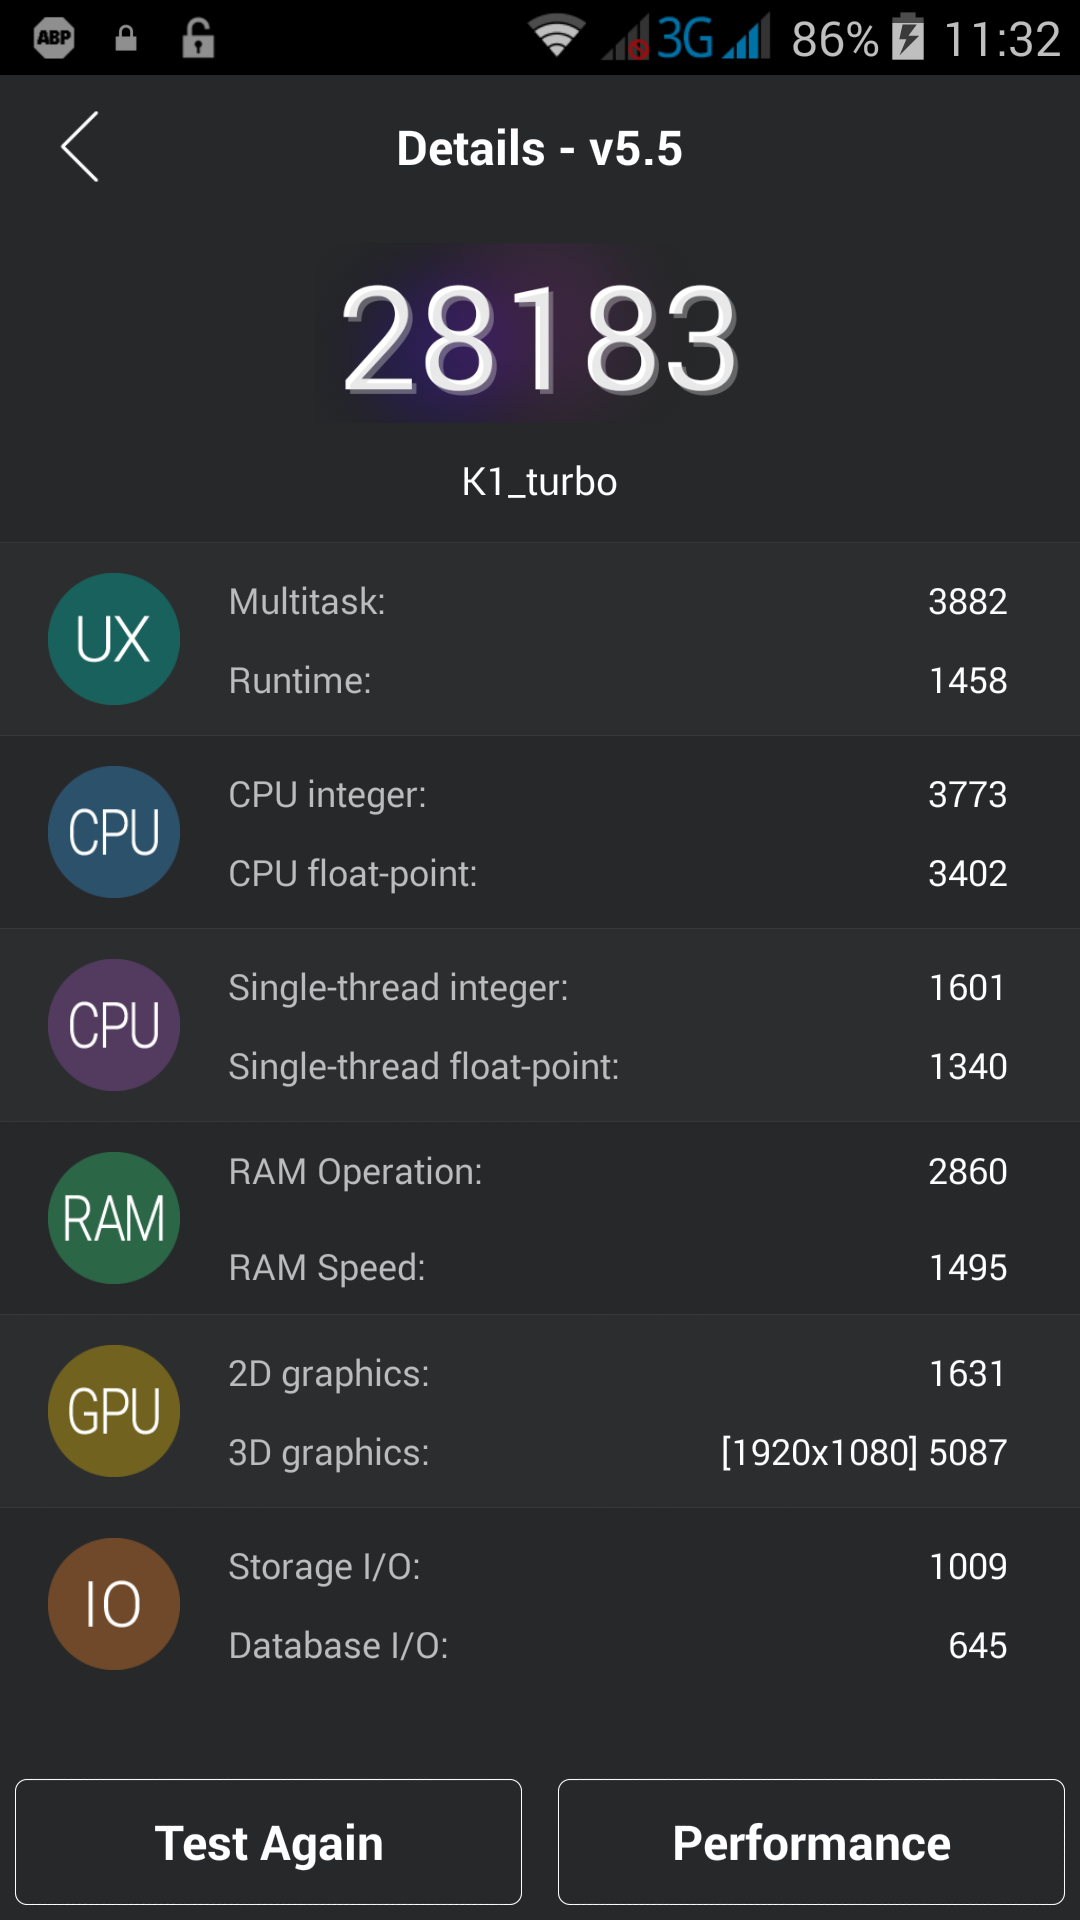Screen dimensions: 1080x1920
Task: Tap the blue CPU category icon
Action: (x=114, y=832)
